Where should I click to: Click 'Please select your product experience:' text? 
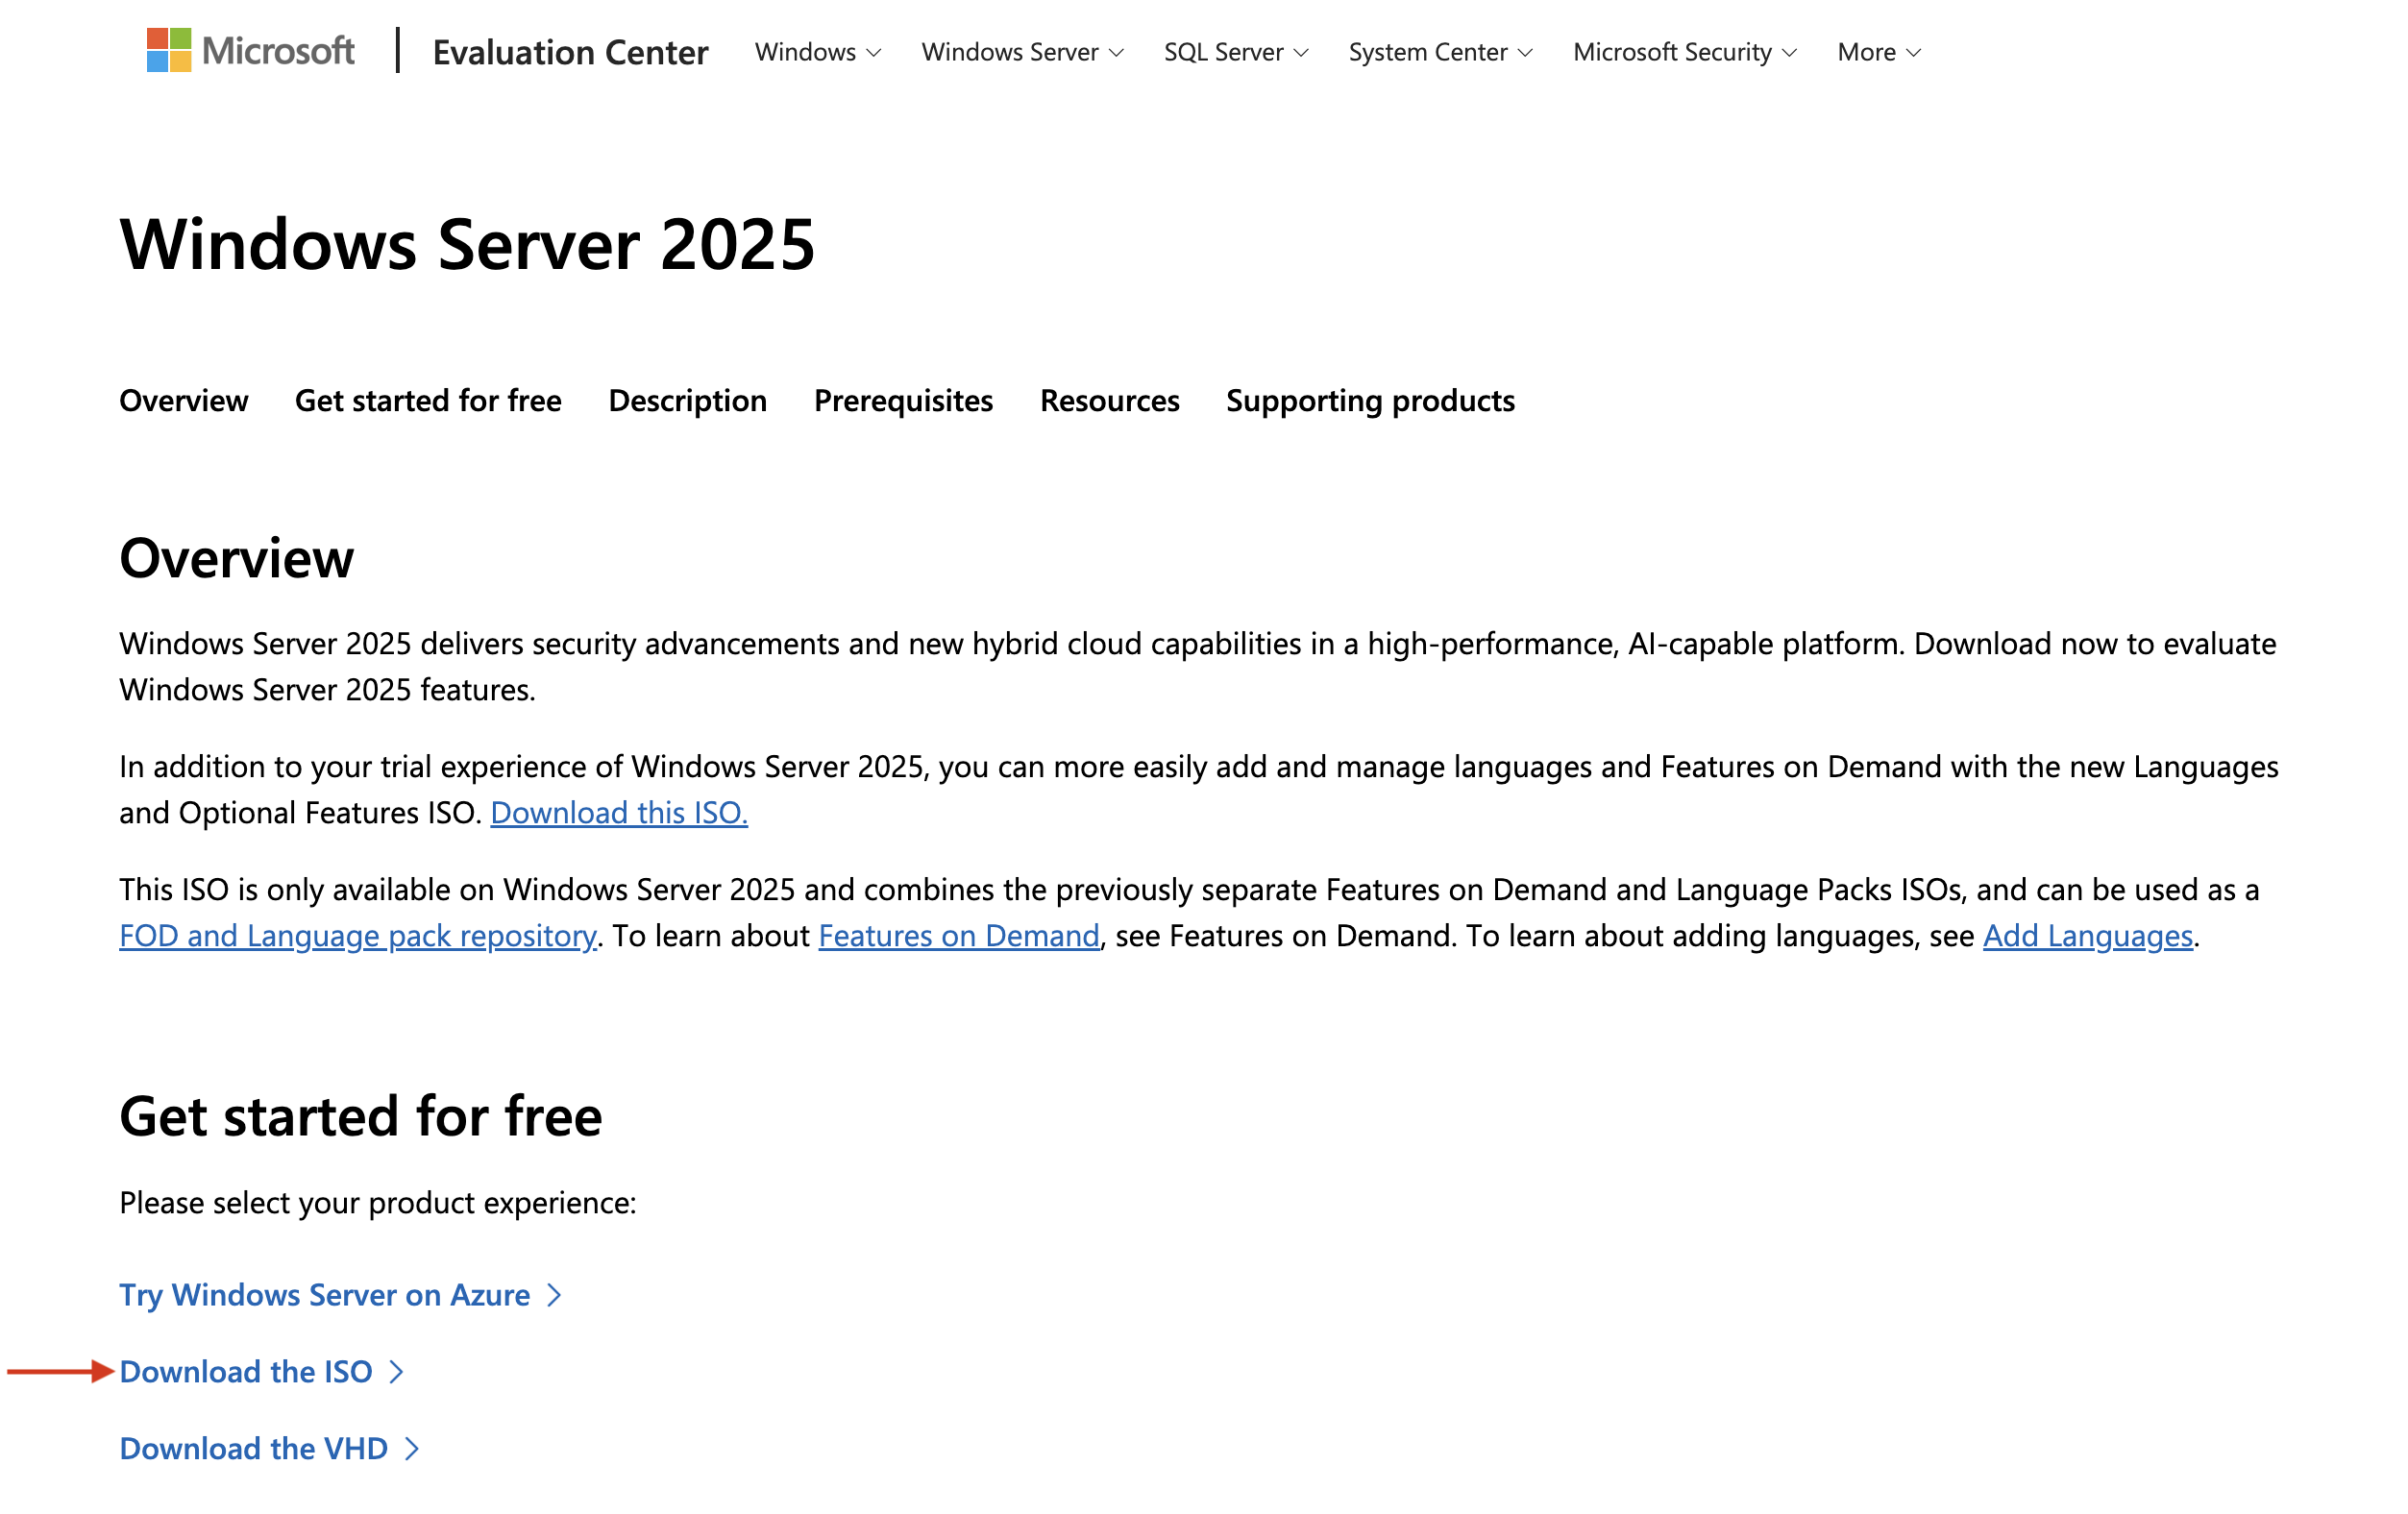point(378,1202)
